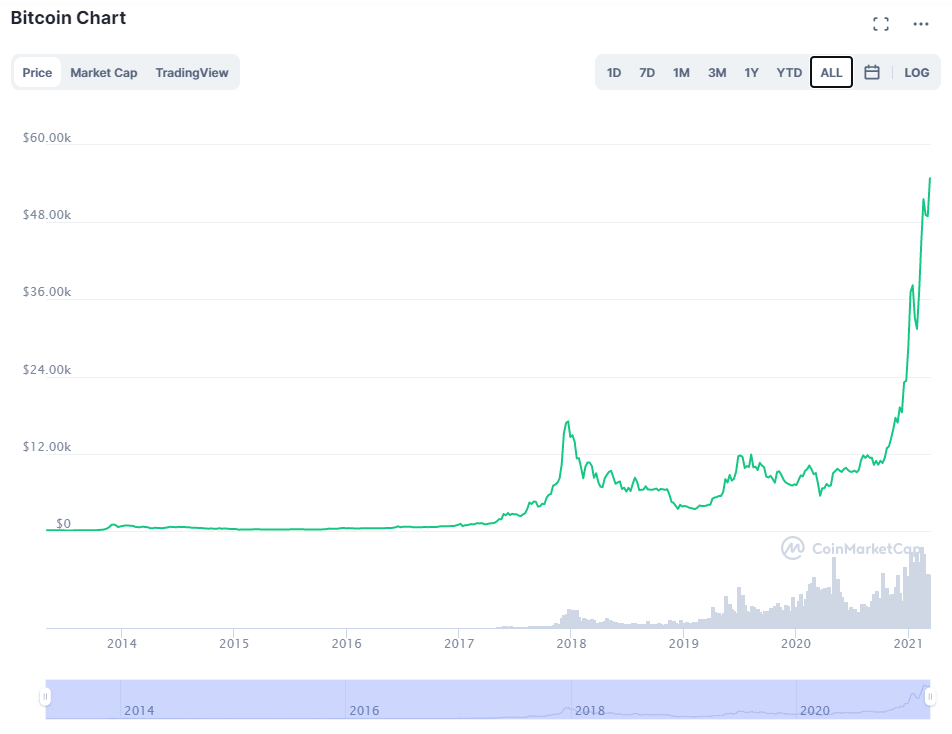This screenshot has width=952, height=734.
Task: Switch to the TradingView tab
Action: click(192, 72)
